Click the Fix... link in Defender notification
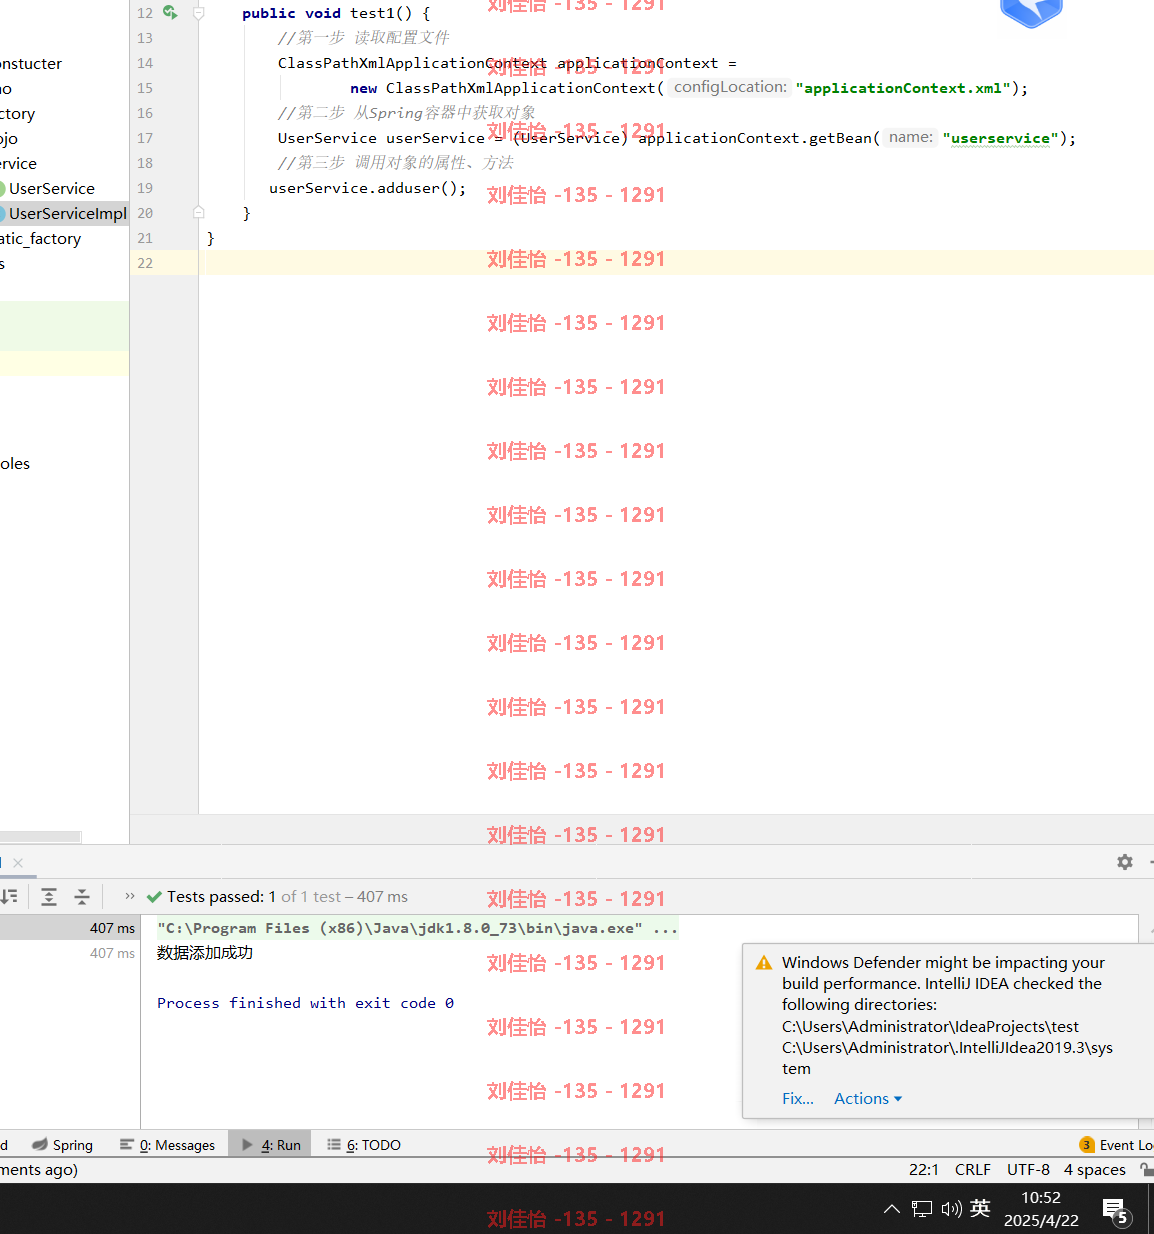This screenshot has height=1234, width=1154. [798, 1098]
